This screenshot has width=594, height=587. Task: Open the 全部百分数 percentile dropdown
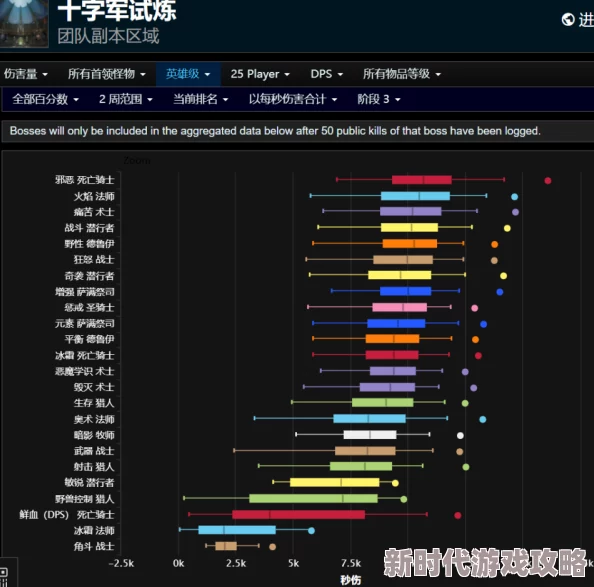pyautogui.click(x=45, y=100)
